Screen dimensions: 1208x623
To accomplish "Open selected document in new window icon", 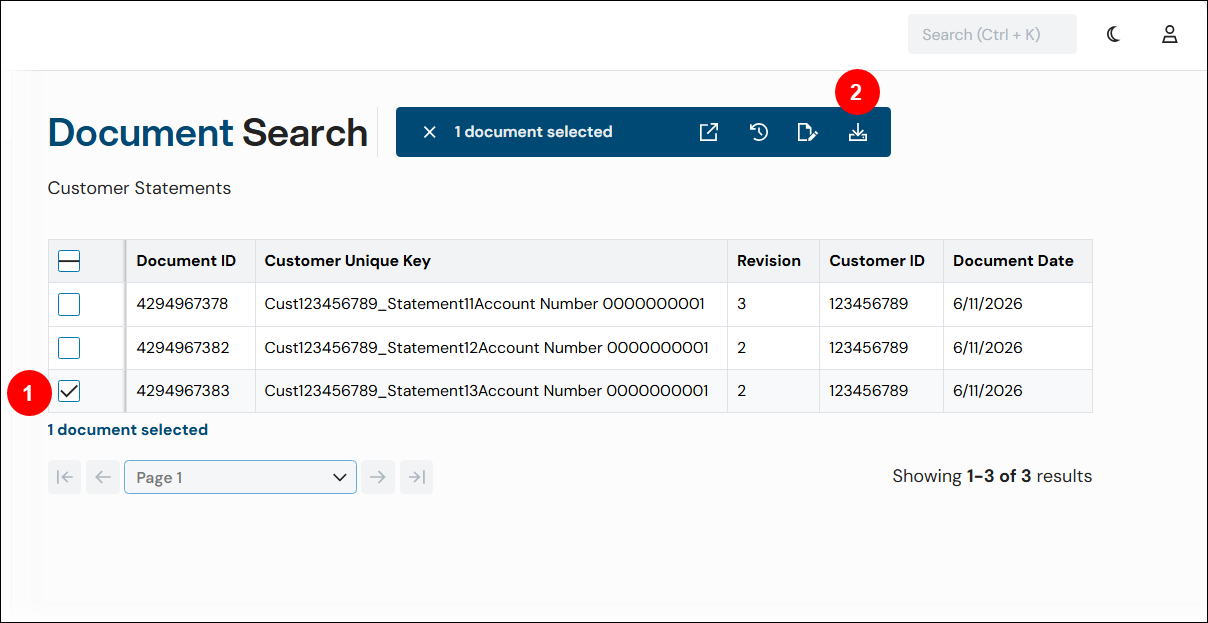I will 709,132.
